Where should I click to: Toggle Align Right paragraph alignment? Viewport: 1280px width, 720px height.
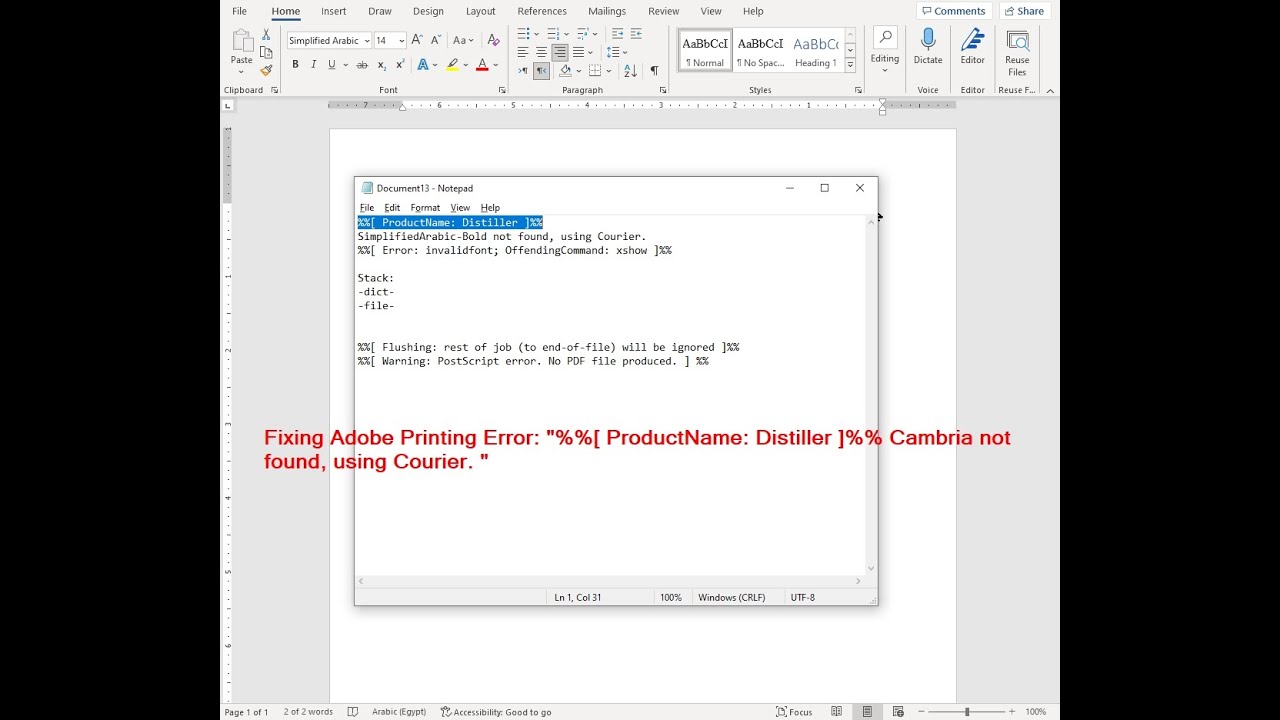(x=560, y=52)
